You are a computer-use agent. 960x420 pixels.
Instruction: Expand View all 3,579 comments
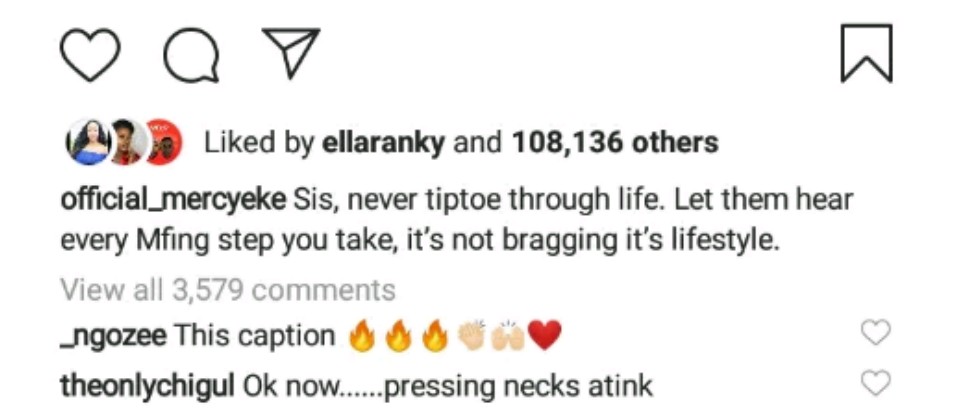[x=228, y=290]
